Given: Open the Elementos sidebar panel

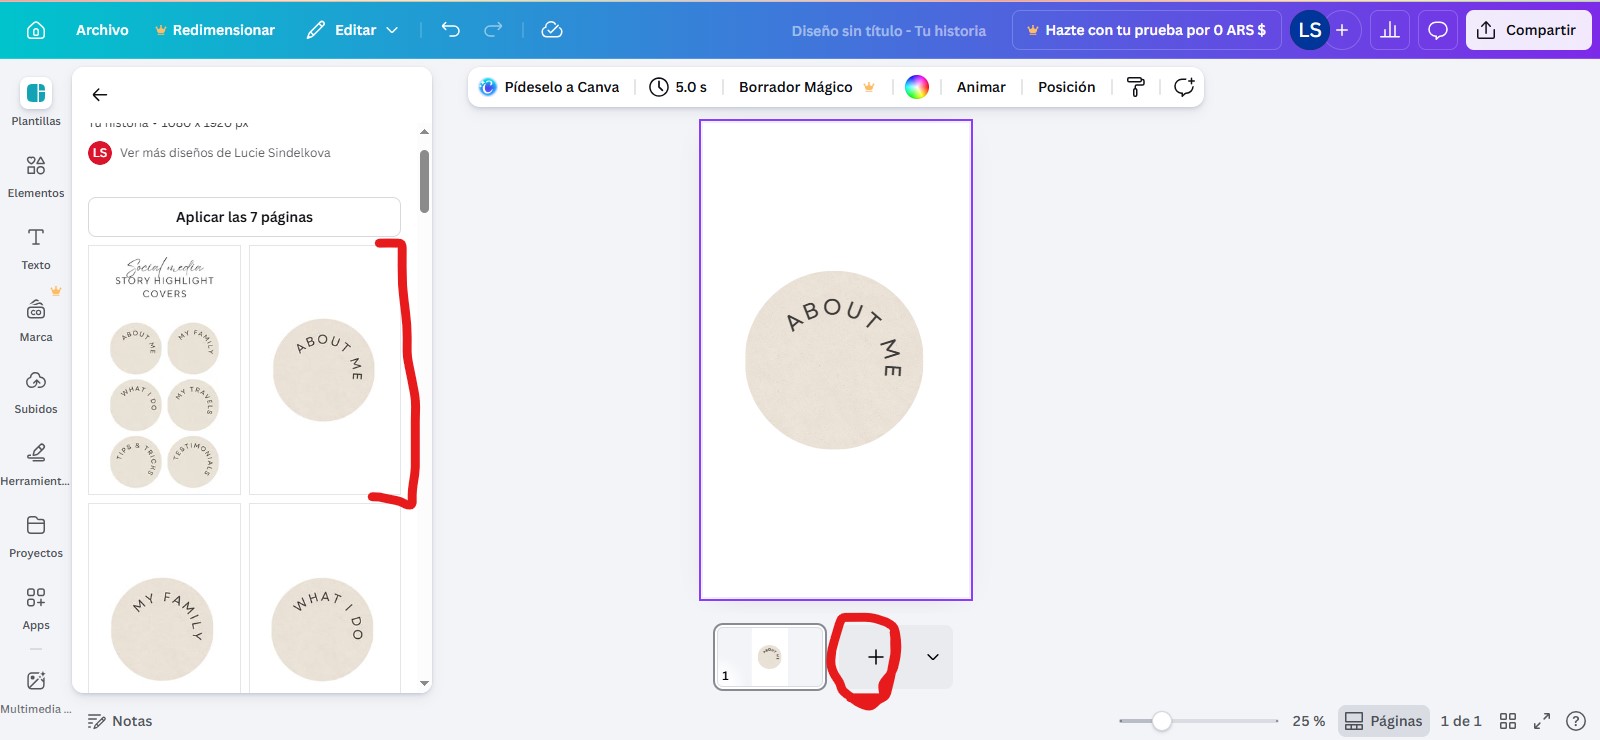Looking at the screenshot, I should coord(36,176).
